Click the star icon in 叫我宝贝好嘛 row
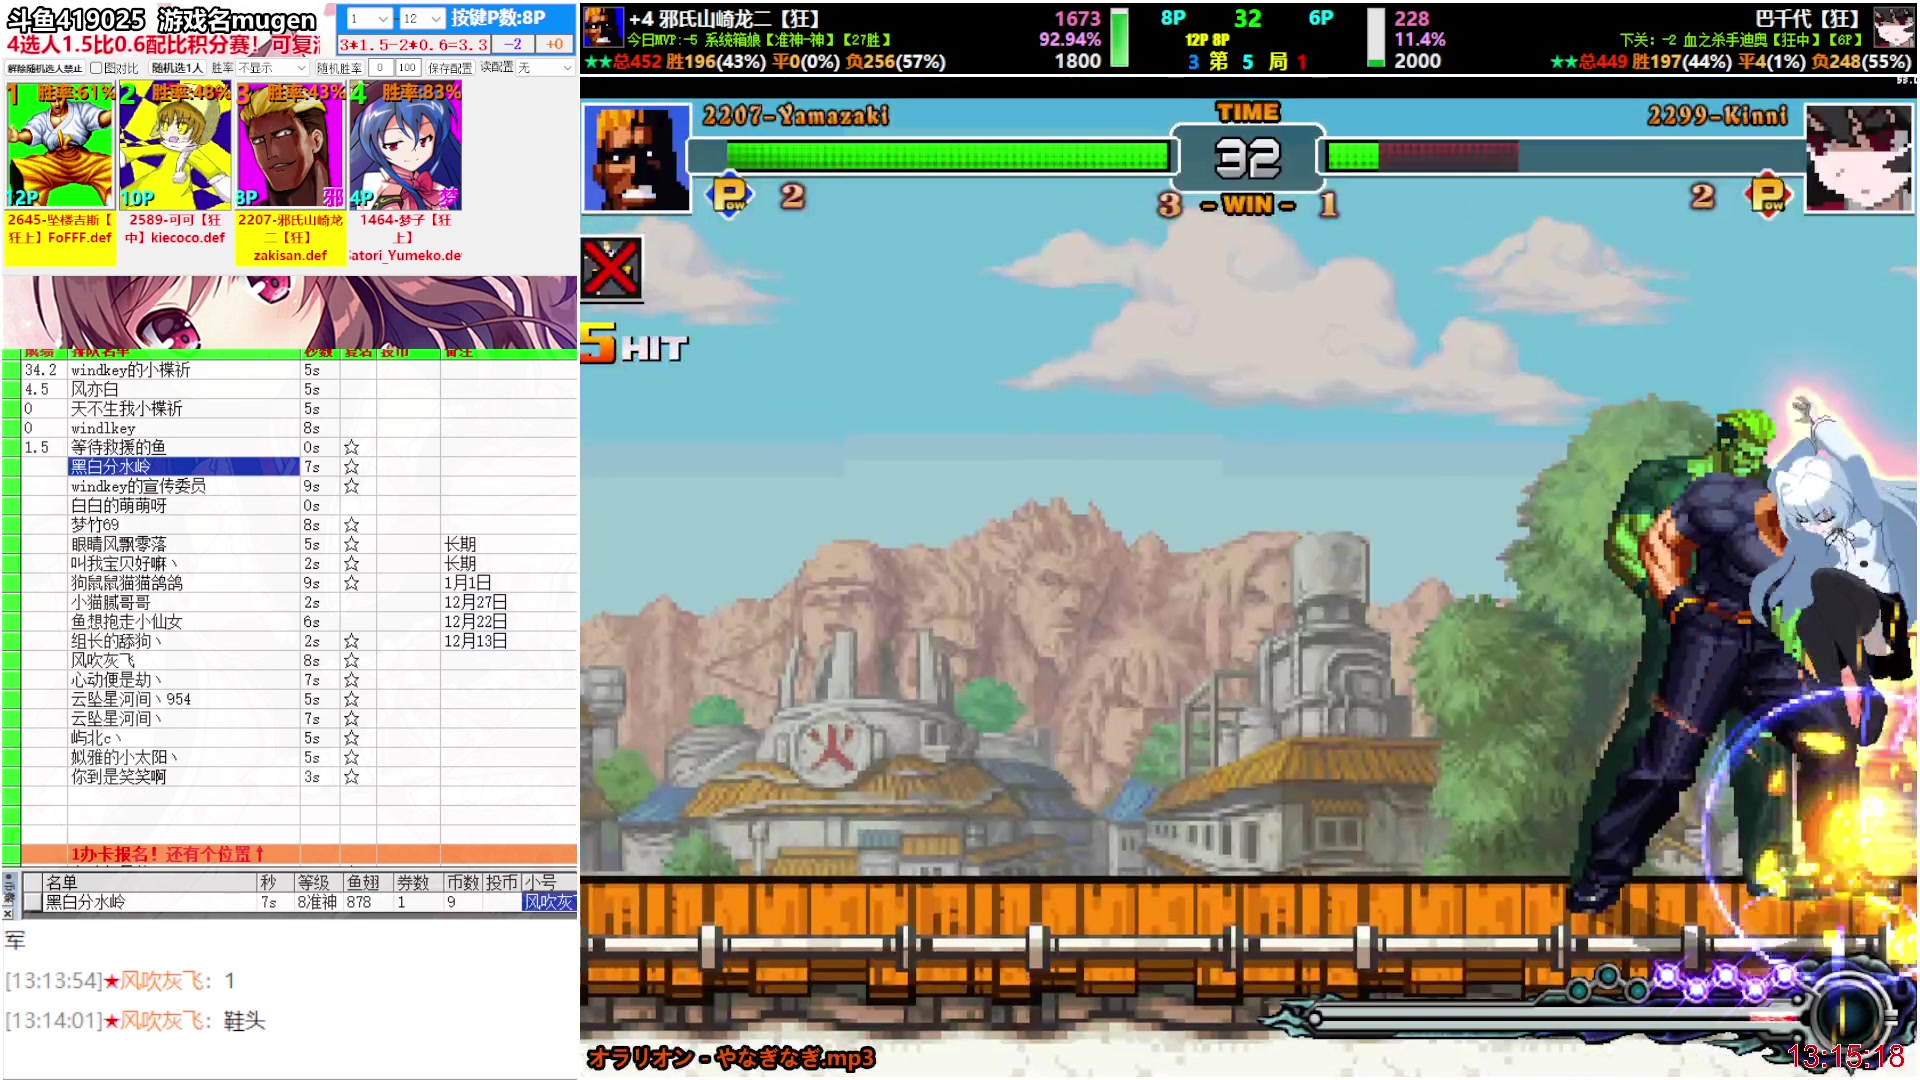 pos(351,564)
